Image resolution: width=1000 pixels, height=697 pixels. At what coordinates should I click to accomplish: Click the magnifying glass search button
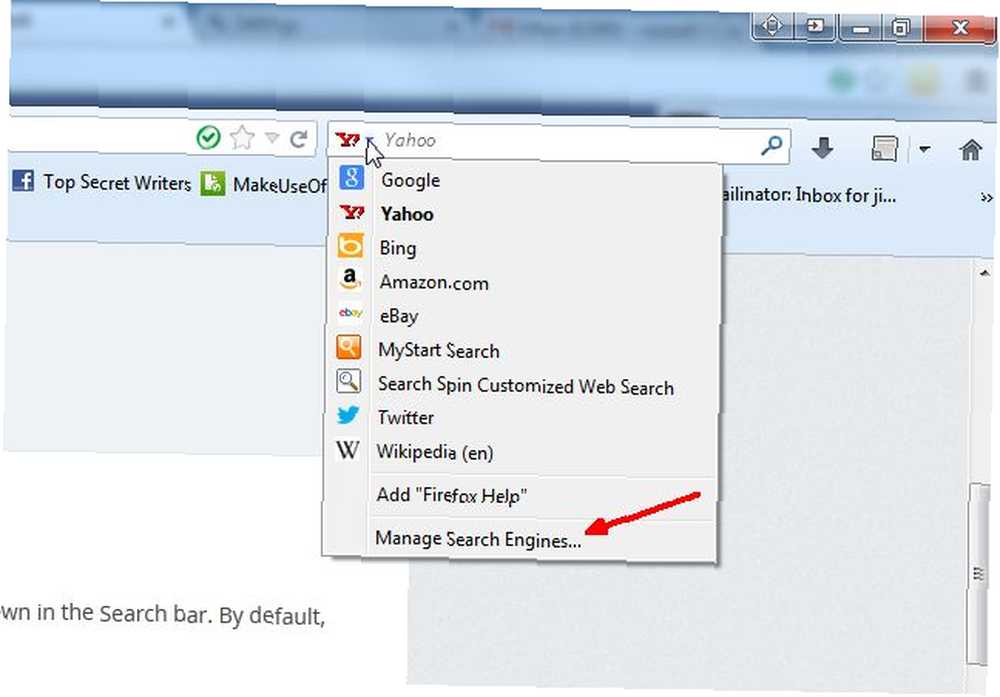(772, 146)
